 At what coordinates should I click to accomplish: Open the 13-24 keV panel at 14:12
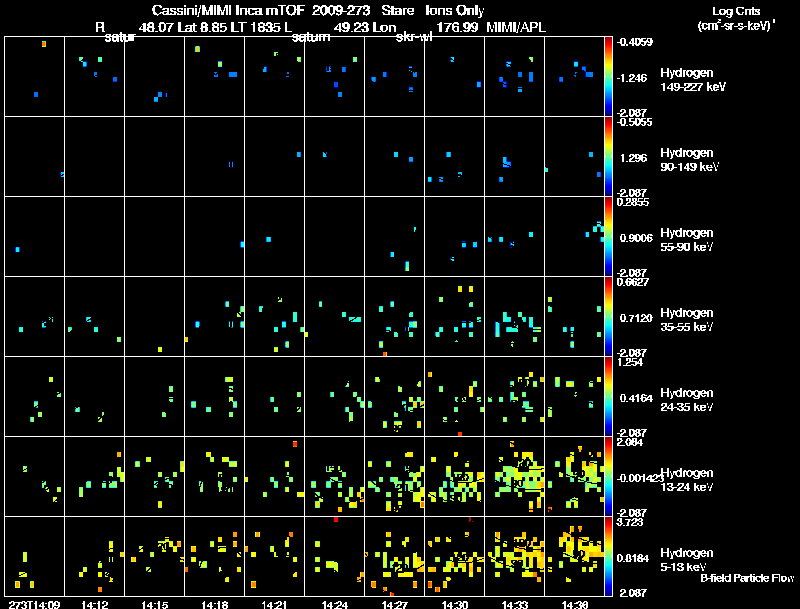(94, 476)
